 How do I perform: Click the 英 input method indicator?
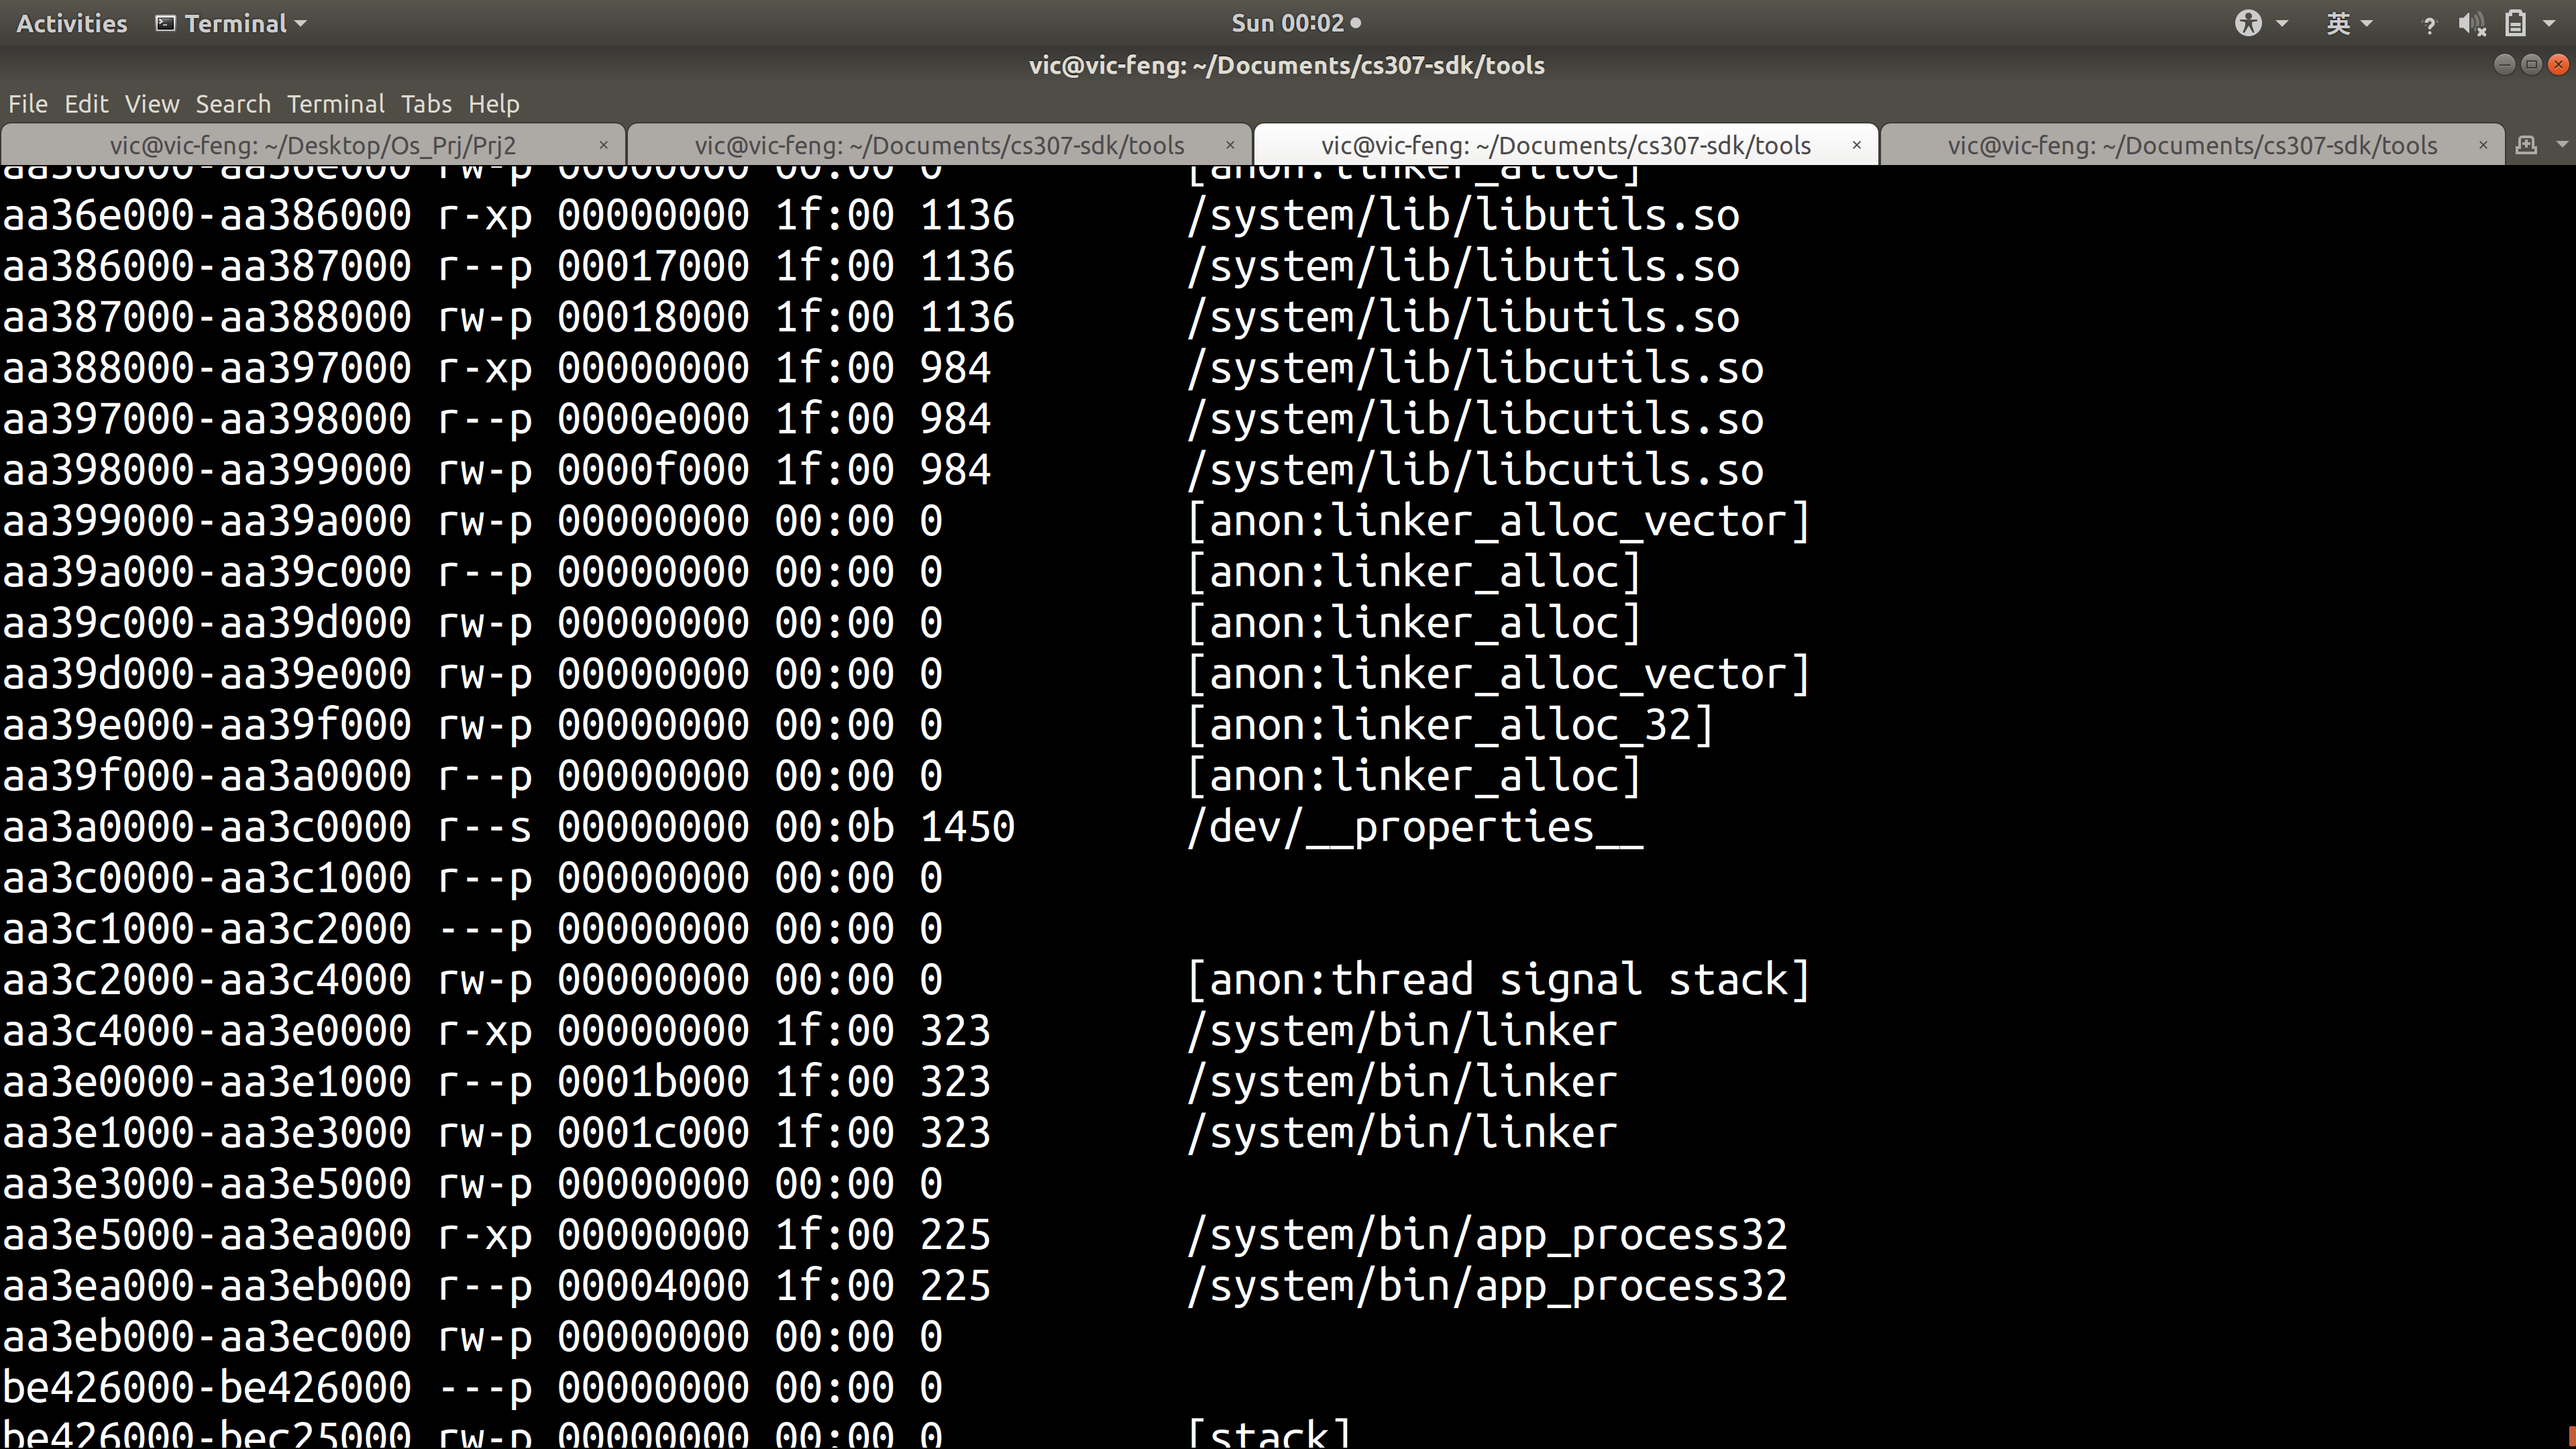pyautogui.click(x=2338, y=23)
